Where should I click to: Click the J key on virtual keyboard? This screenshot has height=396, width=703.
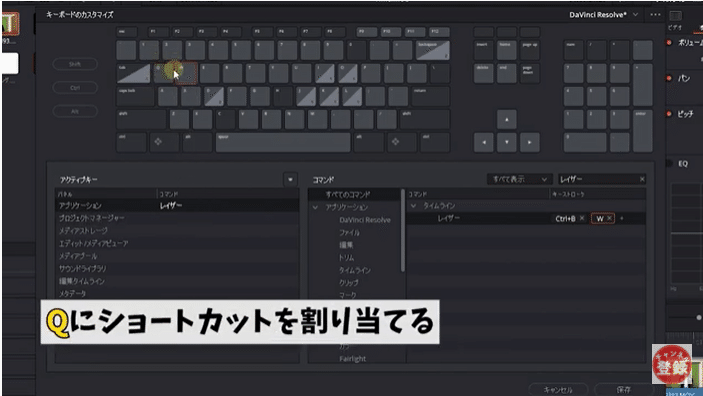coord(306,96)
